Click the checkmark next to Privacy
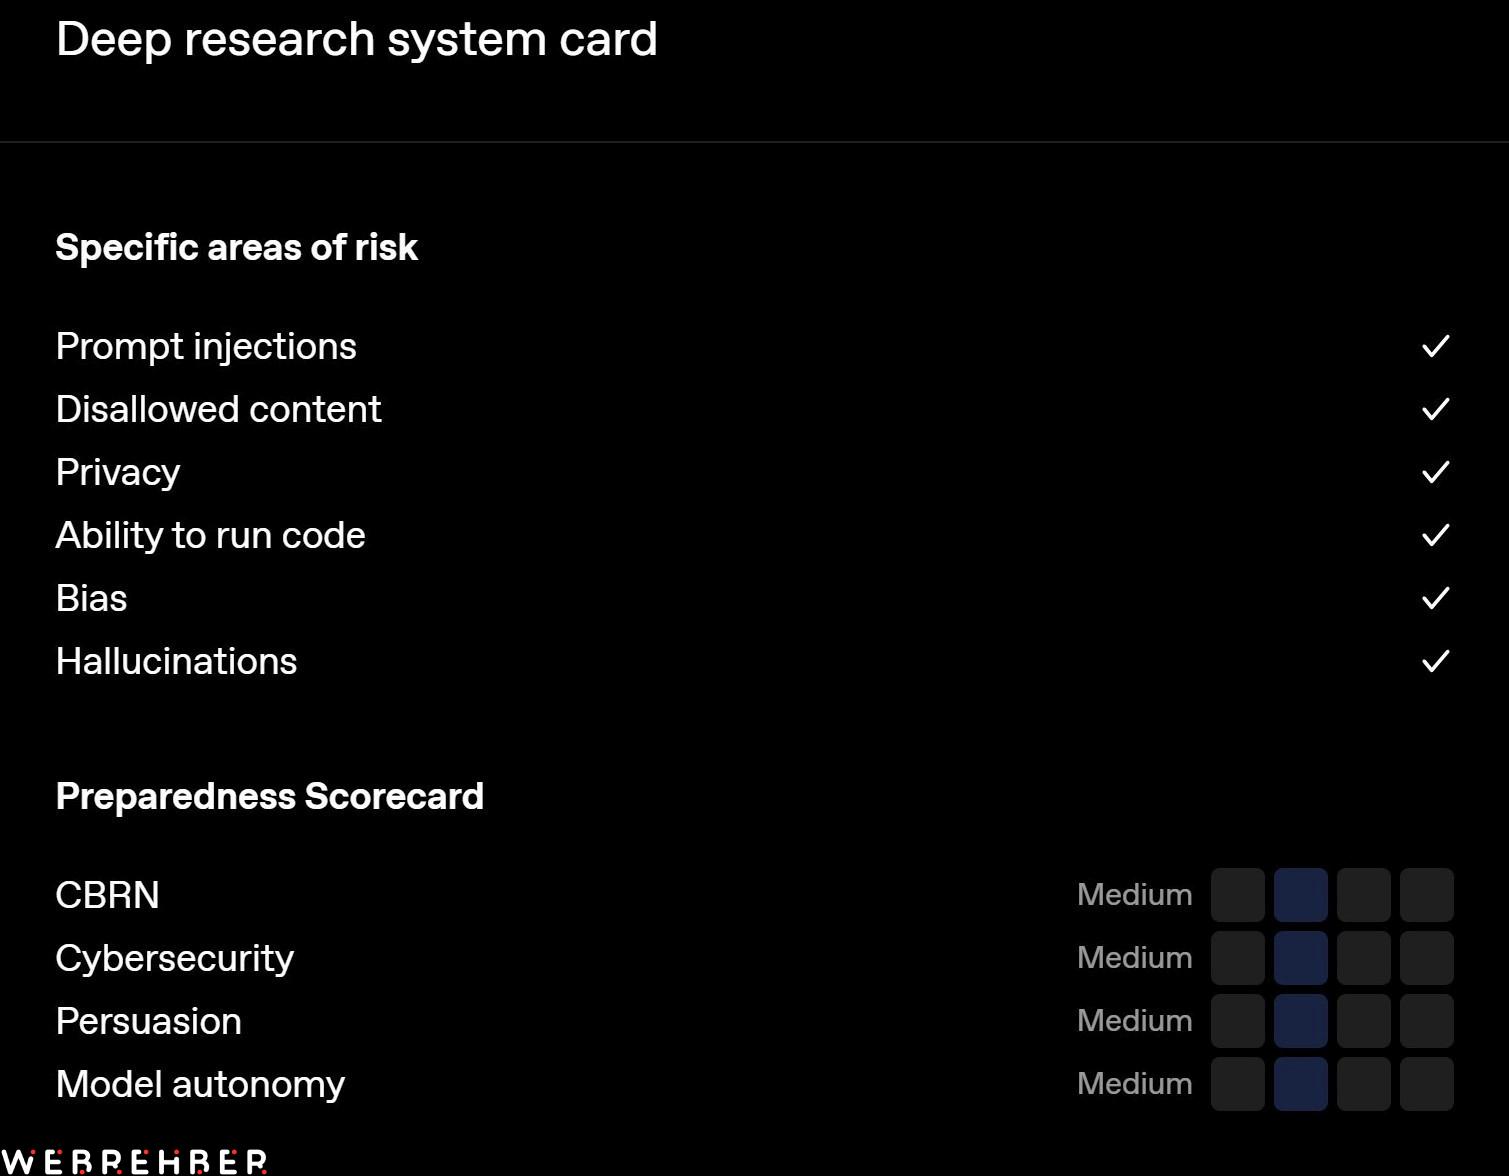 pyautogui.click(x=1436, y=472)
